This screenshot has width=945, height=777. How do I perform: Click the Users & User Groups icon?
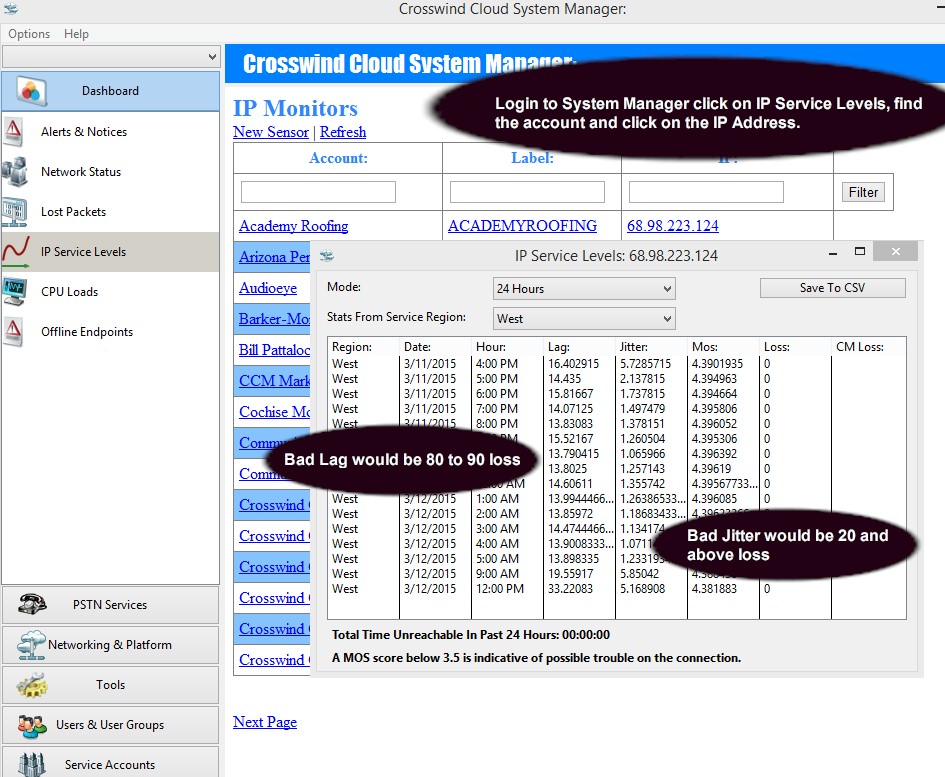(33, 725)
